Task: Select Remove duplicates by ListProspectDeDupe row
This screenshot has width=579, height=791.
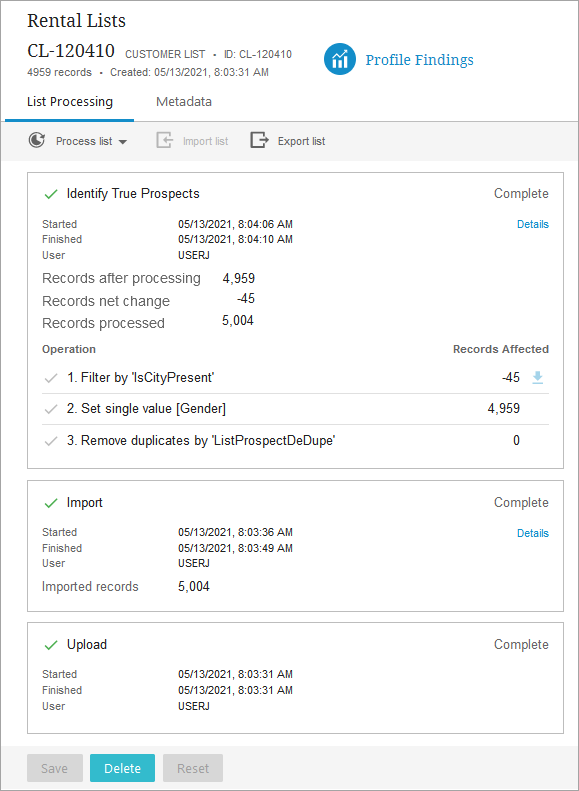Action: coord(296,441)
